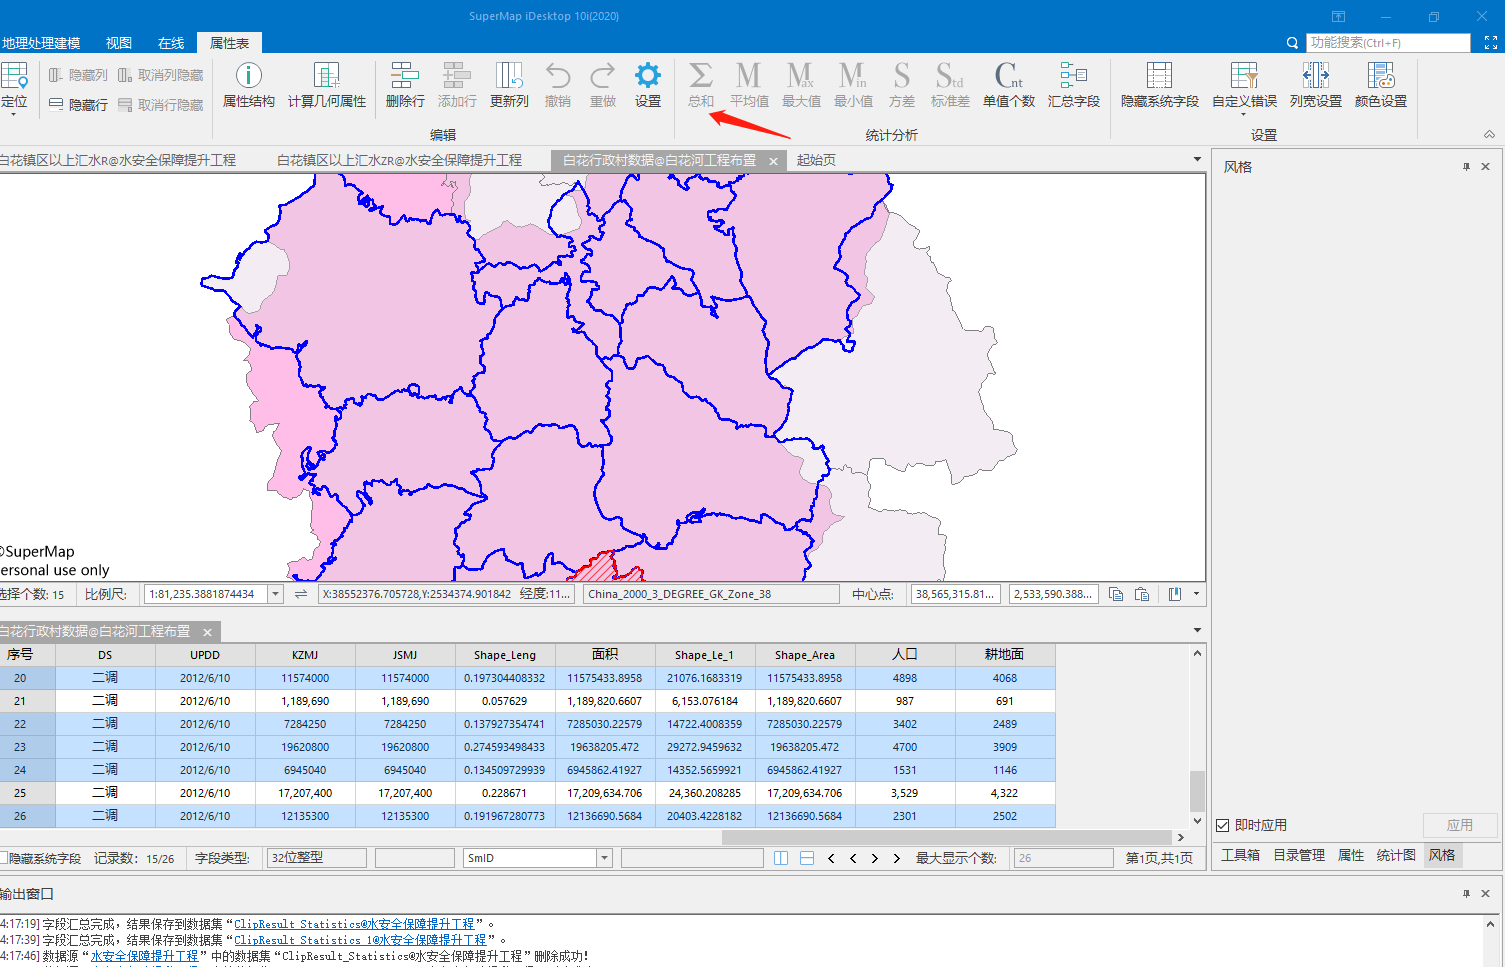The image size is (1505, 967).
Task: Open ClipResult_Statistics_1 dataset link
Action: 360,940
